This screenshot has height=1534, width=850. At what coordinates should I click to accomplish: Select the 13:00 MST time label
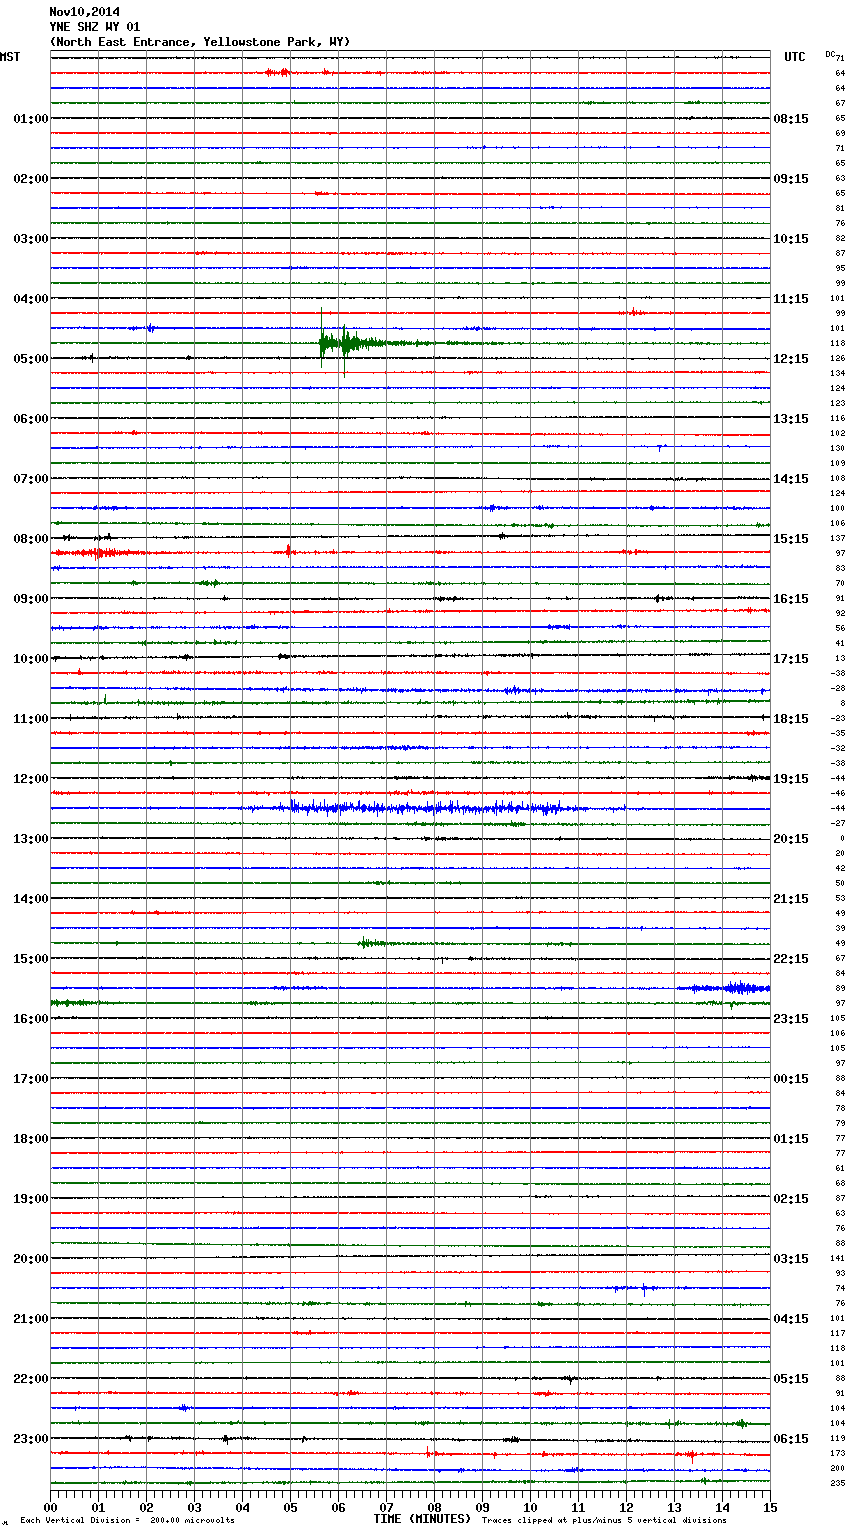click(x=31, y=839)
